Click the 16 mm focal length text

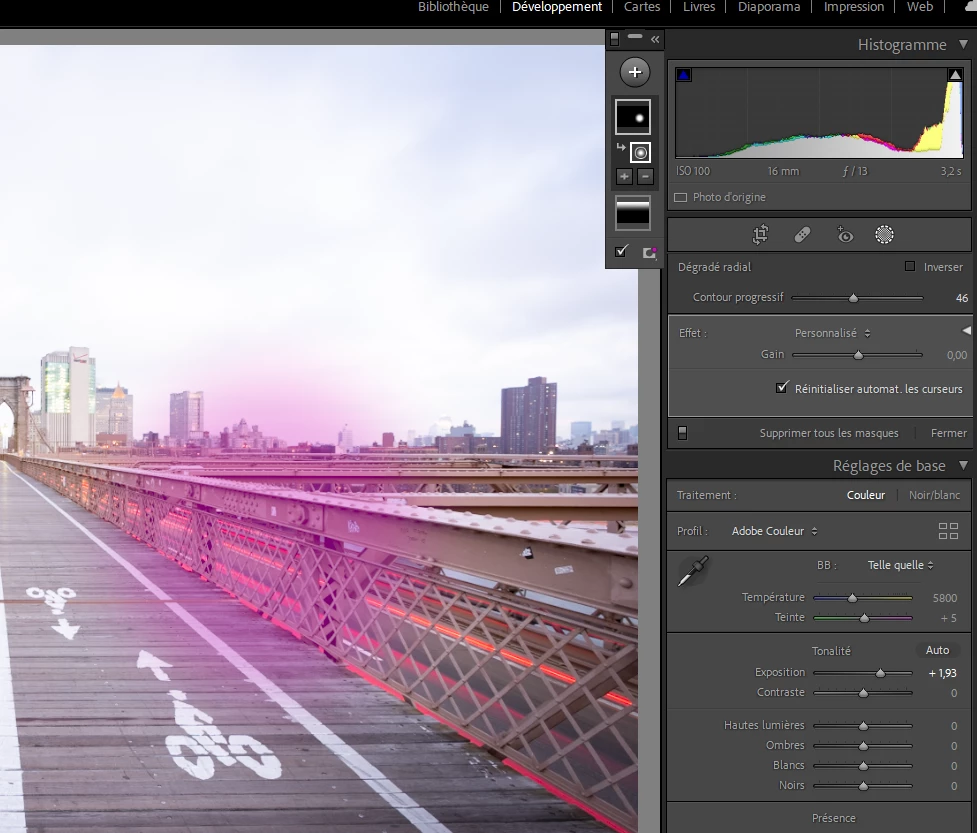[783, 171]
